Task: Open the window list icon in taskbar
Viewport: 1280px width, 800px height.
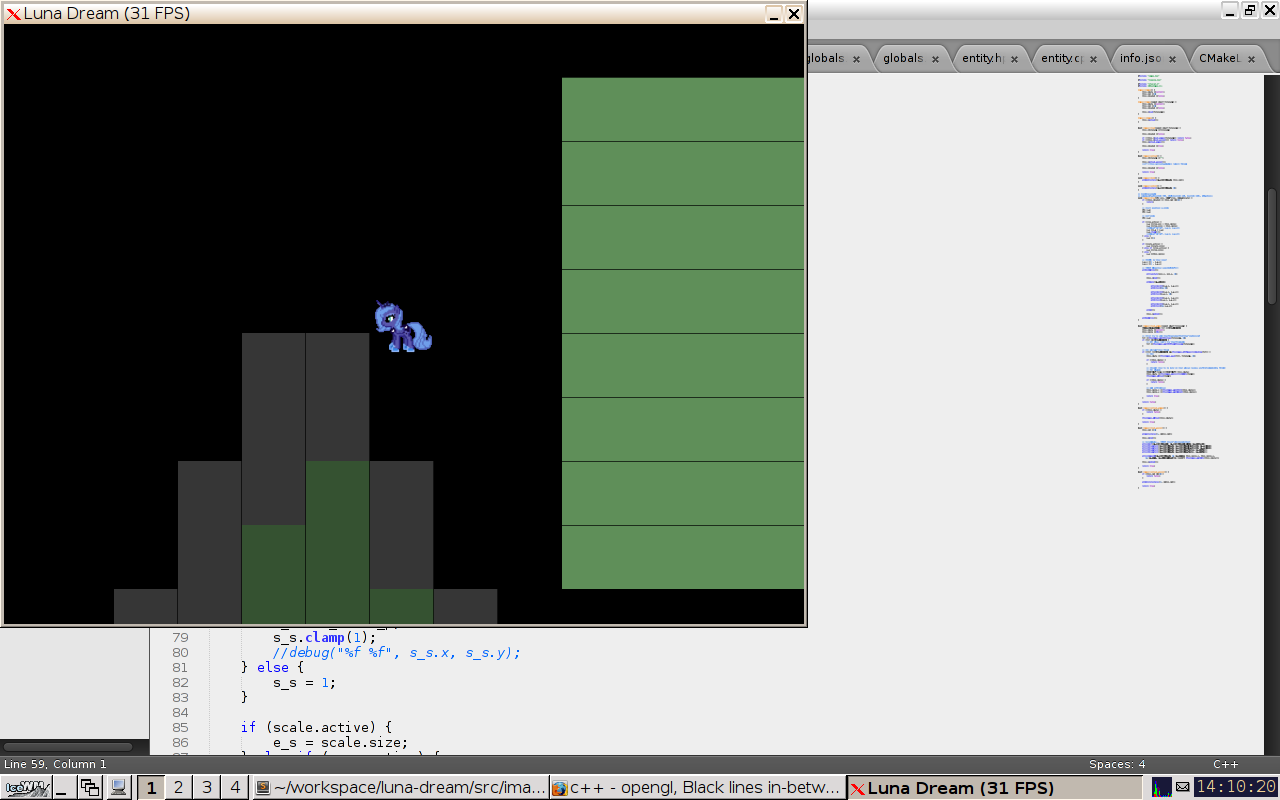Action: (90, 788)
